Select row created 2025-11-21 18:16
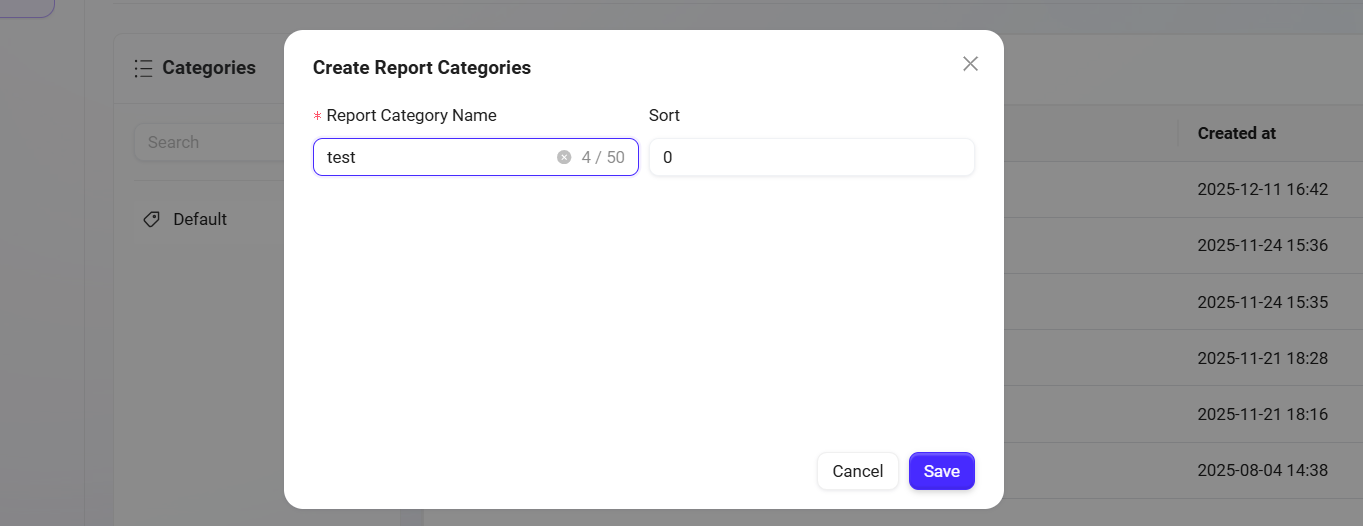This screenshot has height=526, width=1363. click(1262, 413)
